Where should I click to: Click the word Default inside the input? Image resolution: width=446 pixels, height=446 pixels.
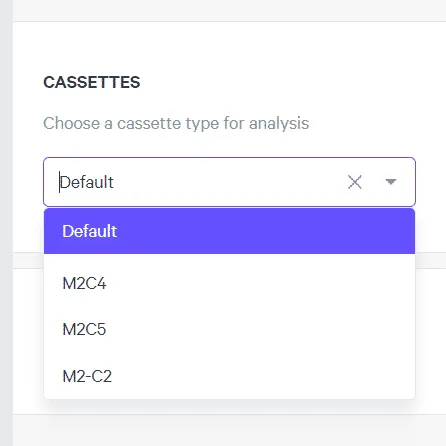(x=87, y=182)
